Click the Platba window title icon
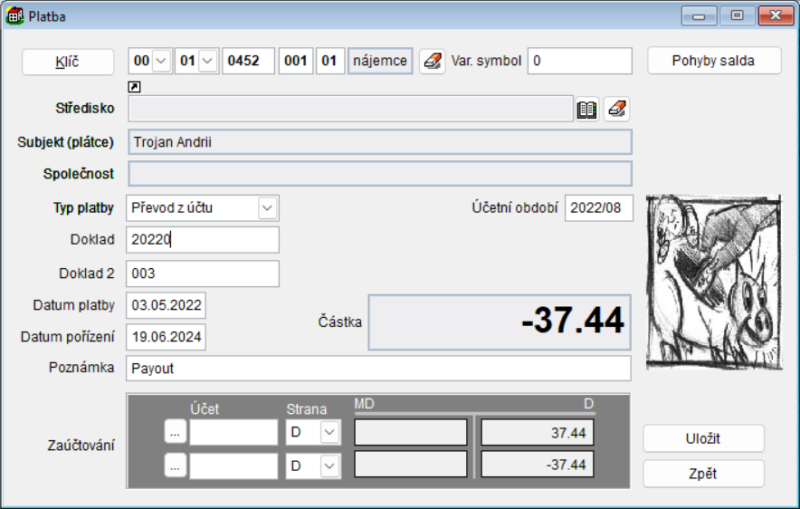 pyautogui.click(x=15, y=16)
